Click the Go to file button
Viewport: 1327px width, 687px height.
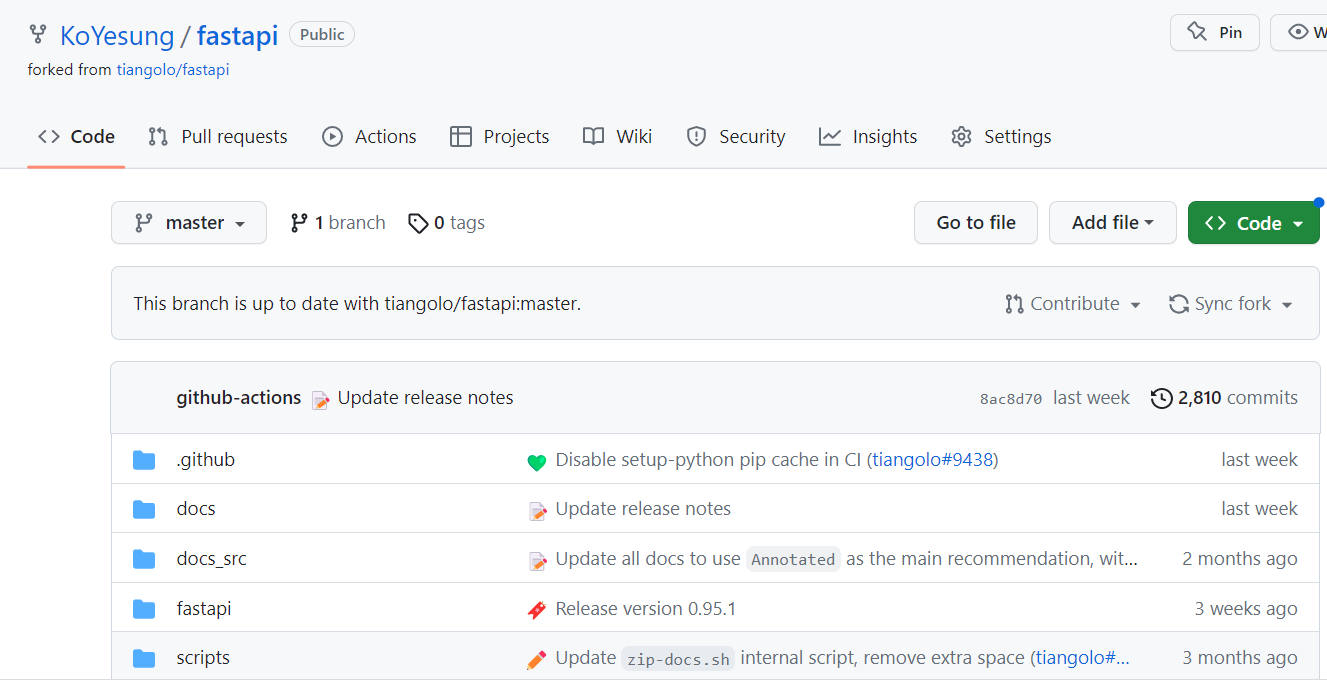(x=976, y=223)
